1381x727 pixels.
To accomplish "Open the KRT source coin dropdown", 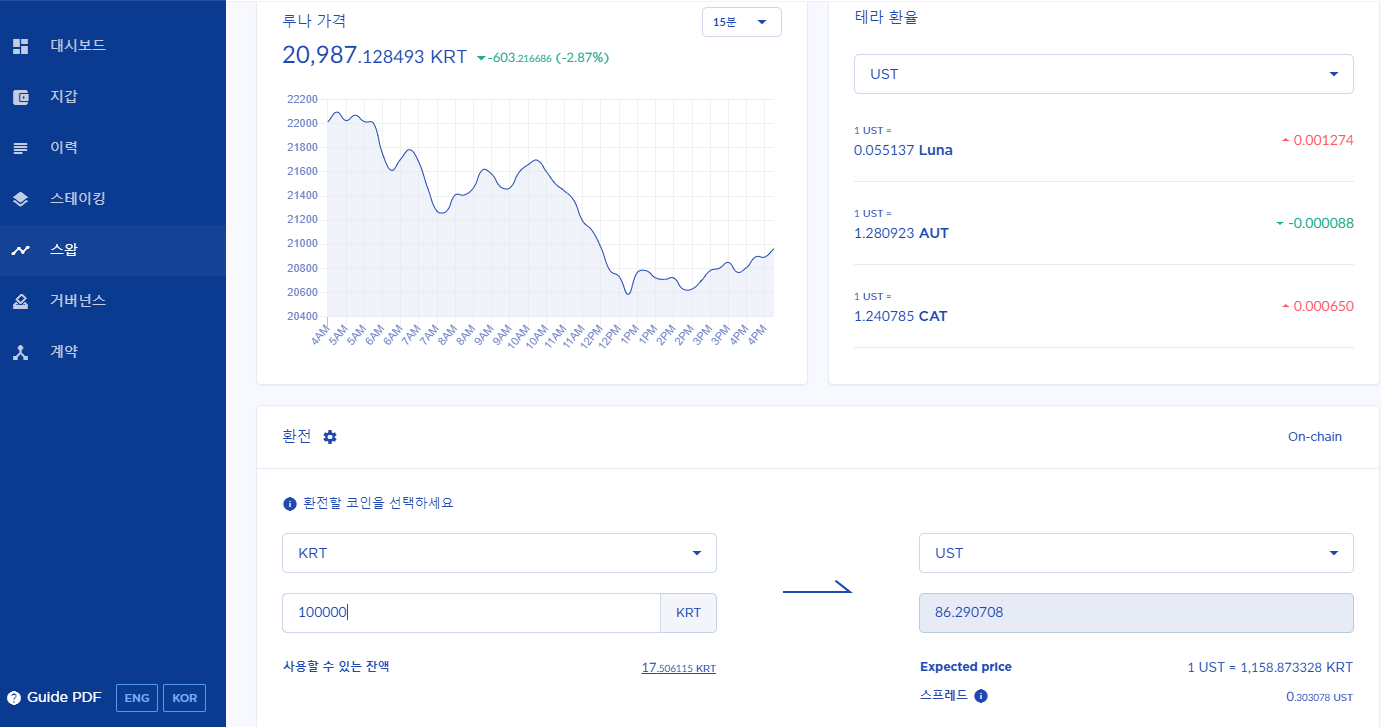I will [x=499, y=553].
